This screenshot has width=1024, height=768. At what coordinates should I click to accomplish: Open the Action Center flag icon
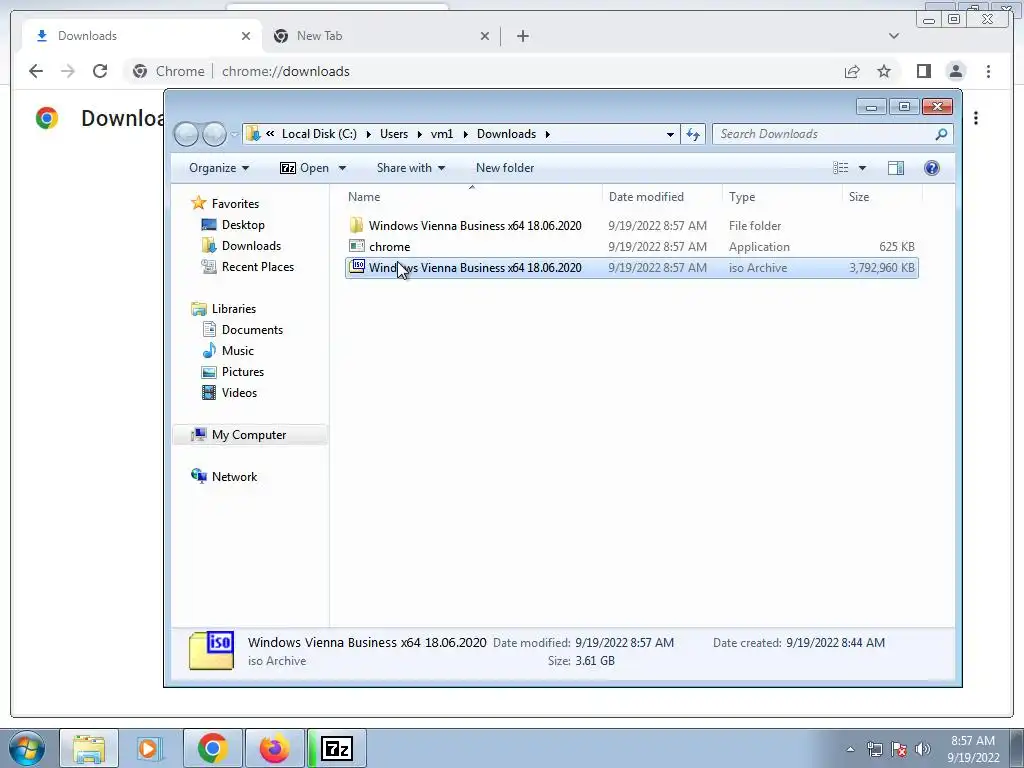899,749
